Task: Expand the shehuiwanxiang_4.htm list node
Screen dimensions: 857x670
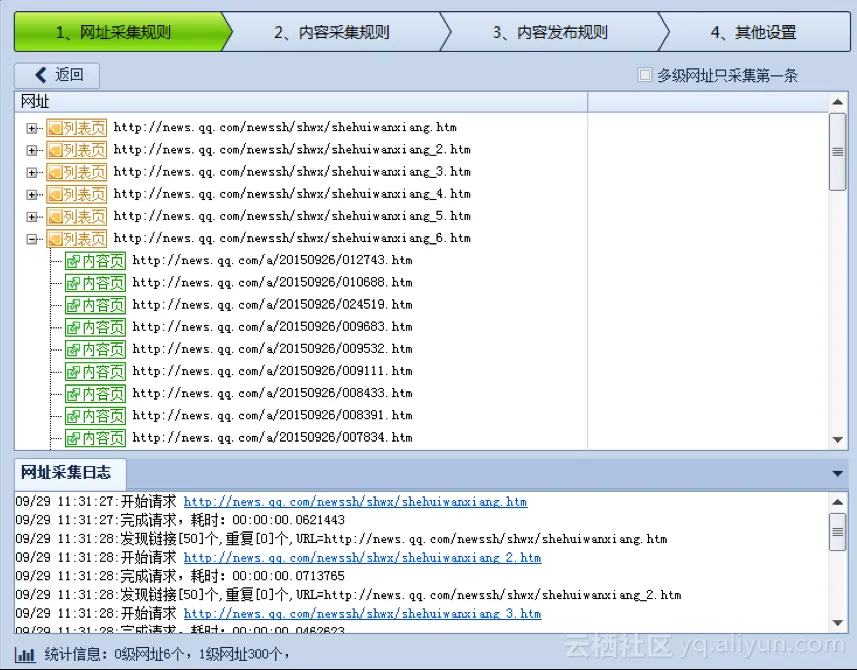Action: tap(32, 195)
